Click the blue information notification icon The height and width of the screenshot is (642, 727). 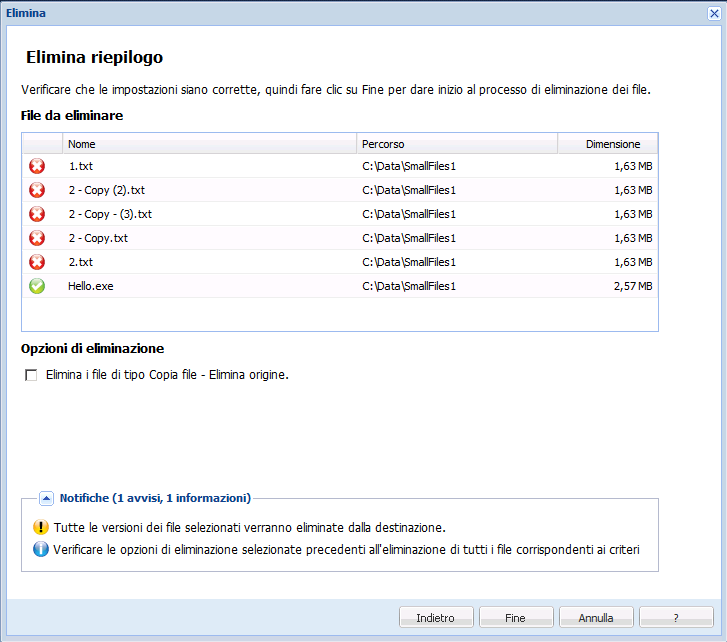tap(41, 549)
